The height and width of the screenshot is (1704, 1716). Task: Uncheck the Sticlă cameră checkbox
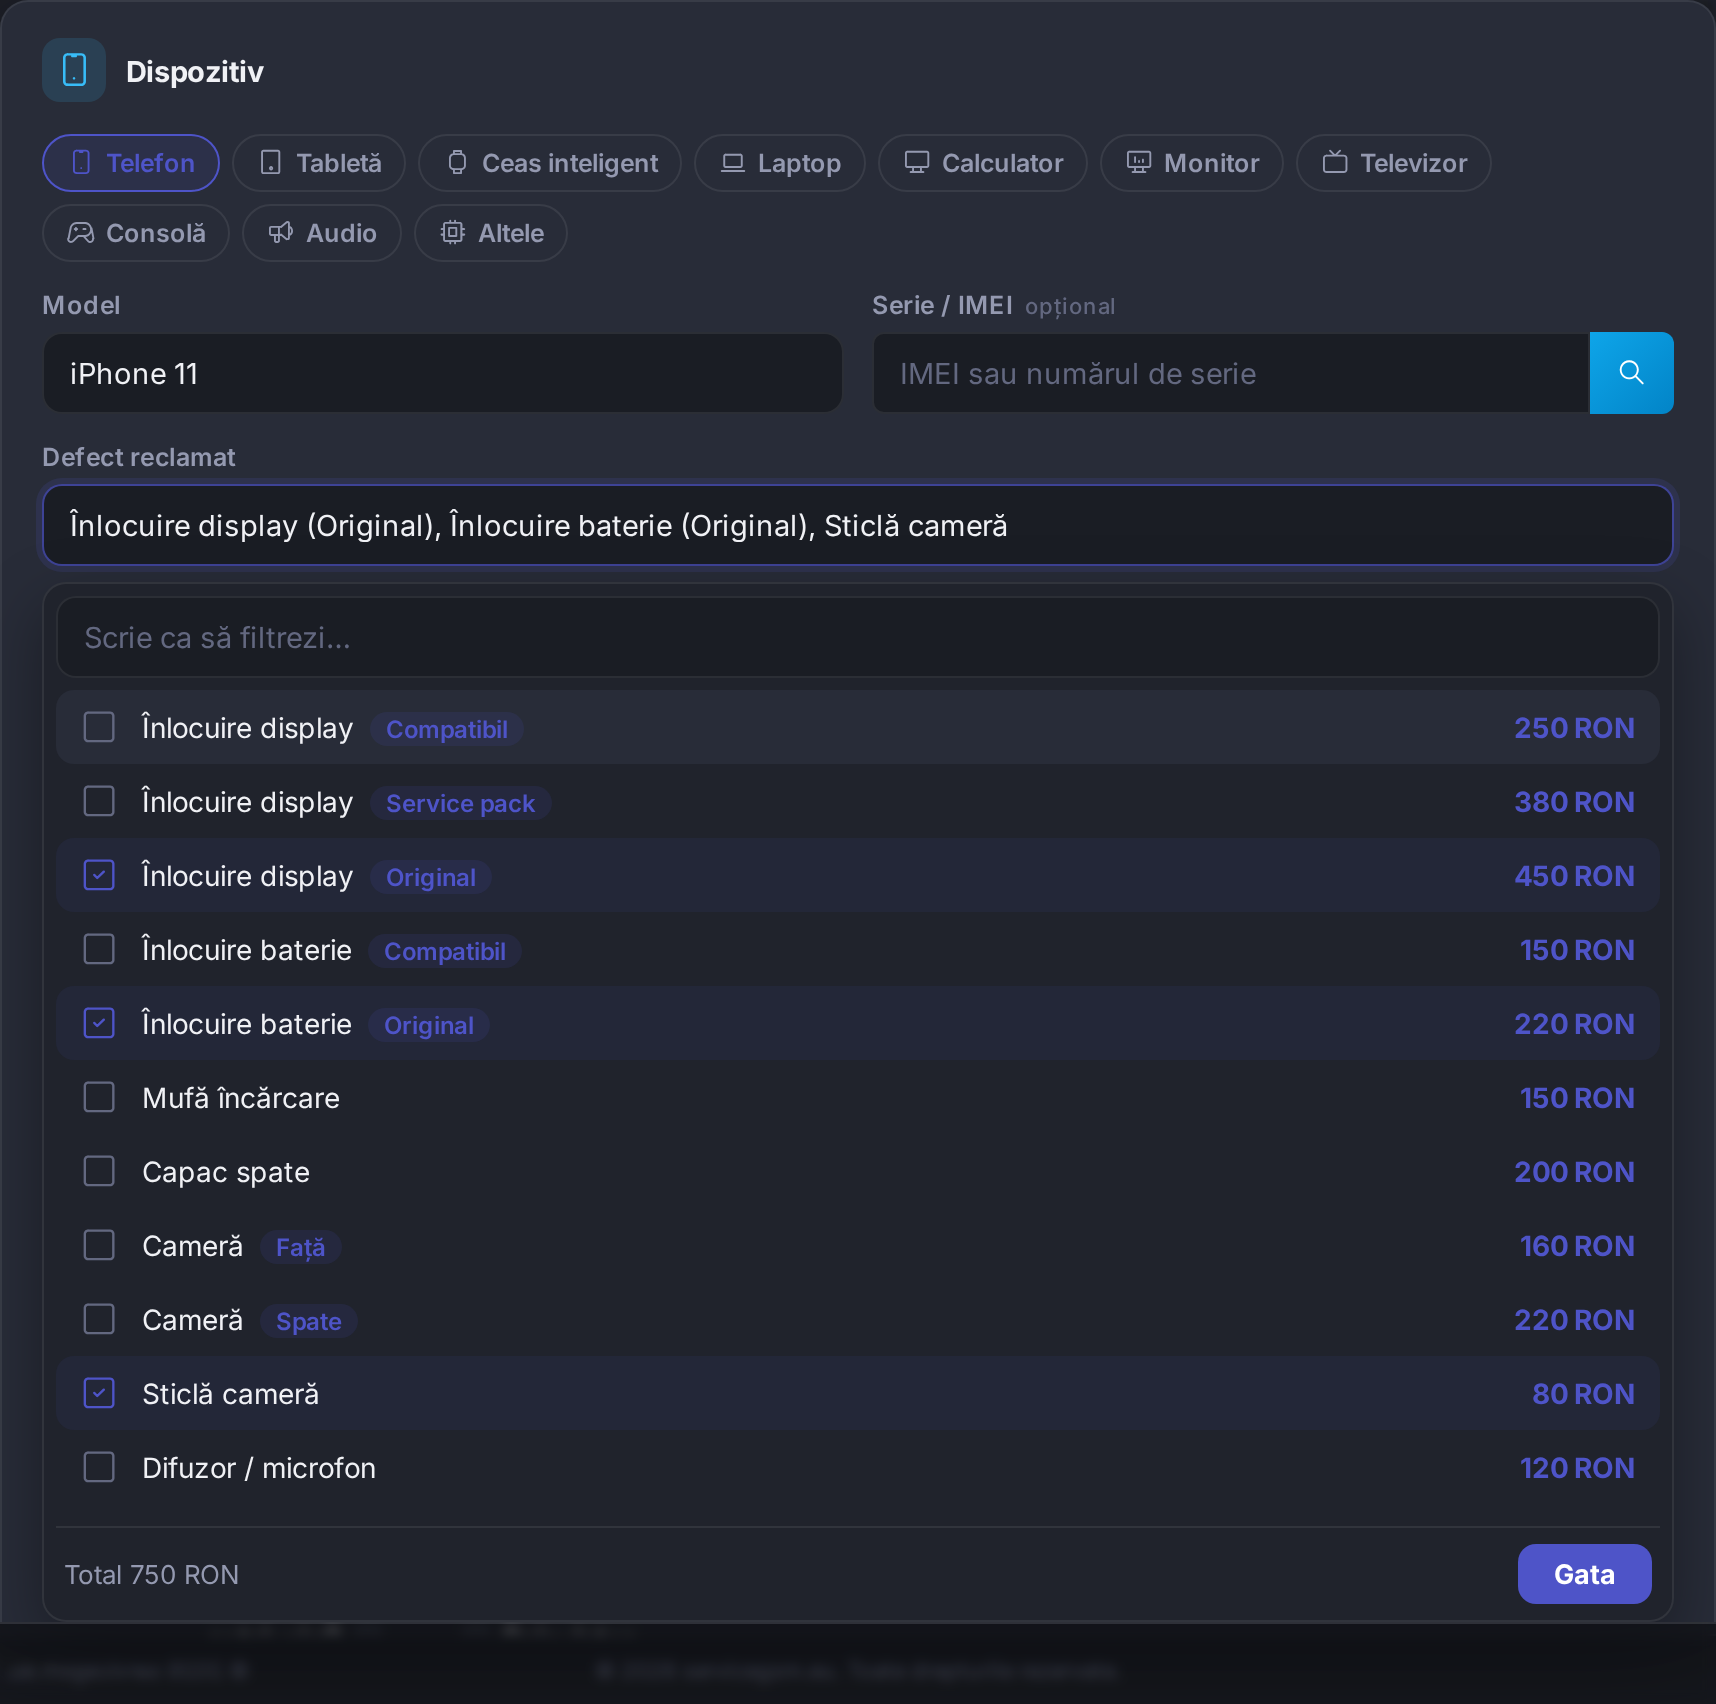[99, 1393]
